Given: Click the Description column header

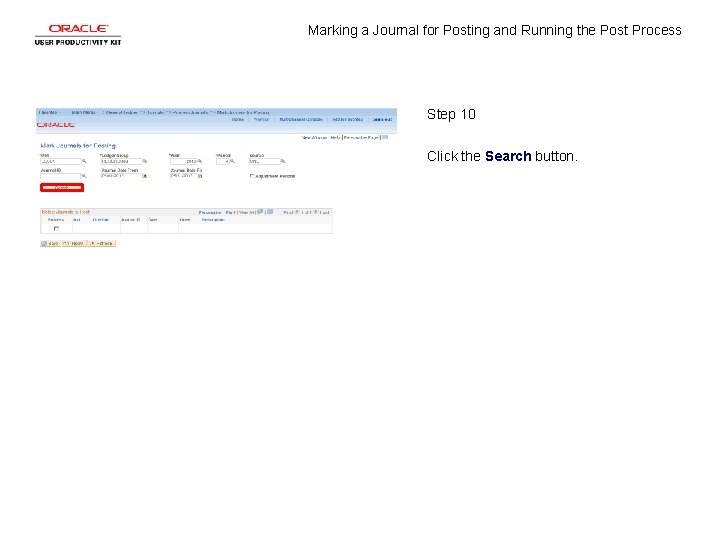Looking at the screenshot, I should click(x=213, y=219).
